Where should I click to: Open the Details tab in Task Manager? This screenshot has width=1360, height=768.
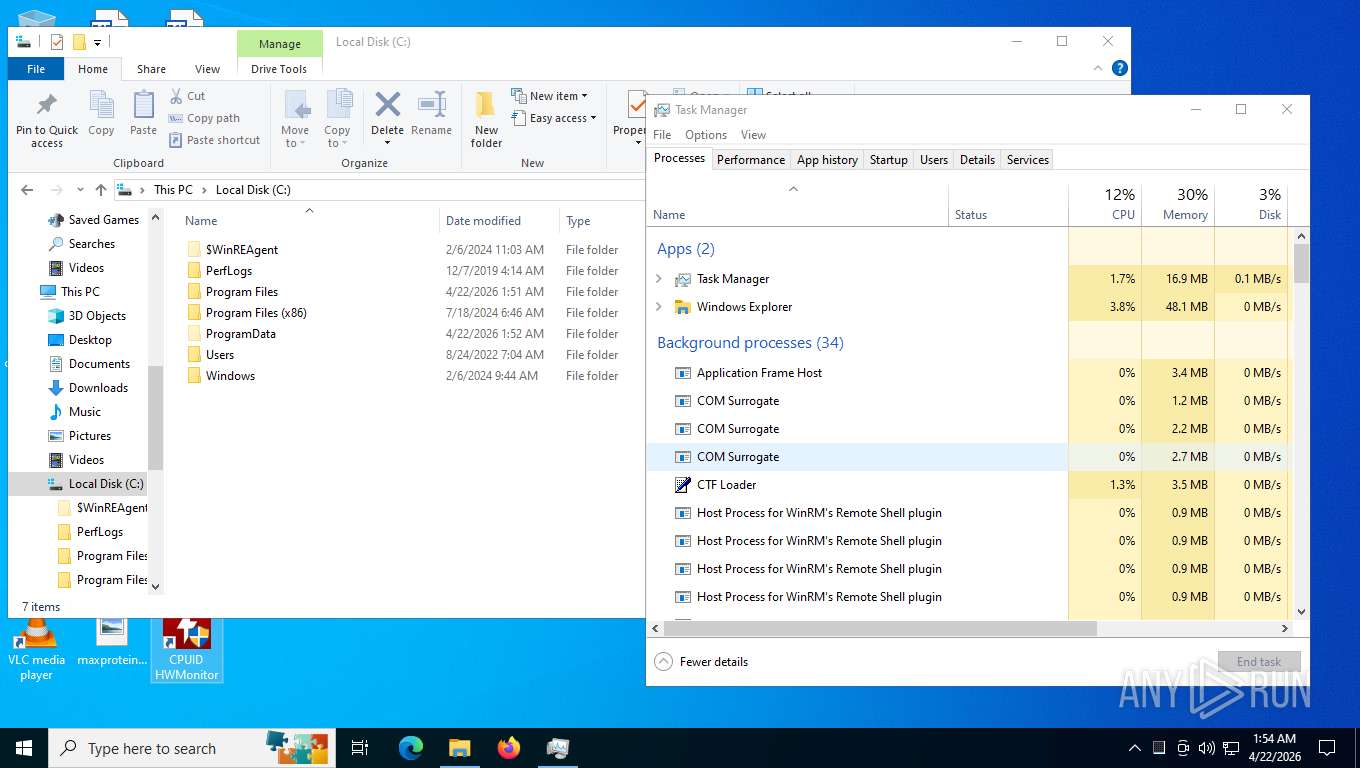click(x=977, y=160)
